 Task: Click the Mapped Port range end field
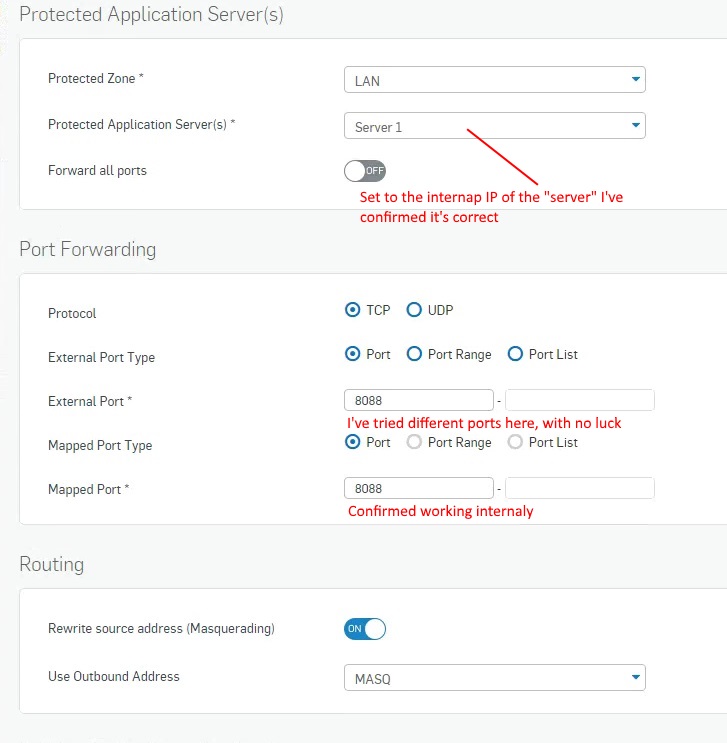point(580,488)
